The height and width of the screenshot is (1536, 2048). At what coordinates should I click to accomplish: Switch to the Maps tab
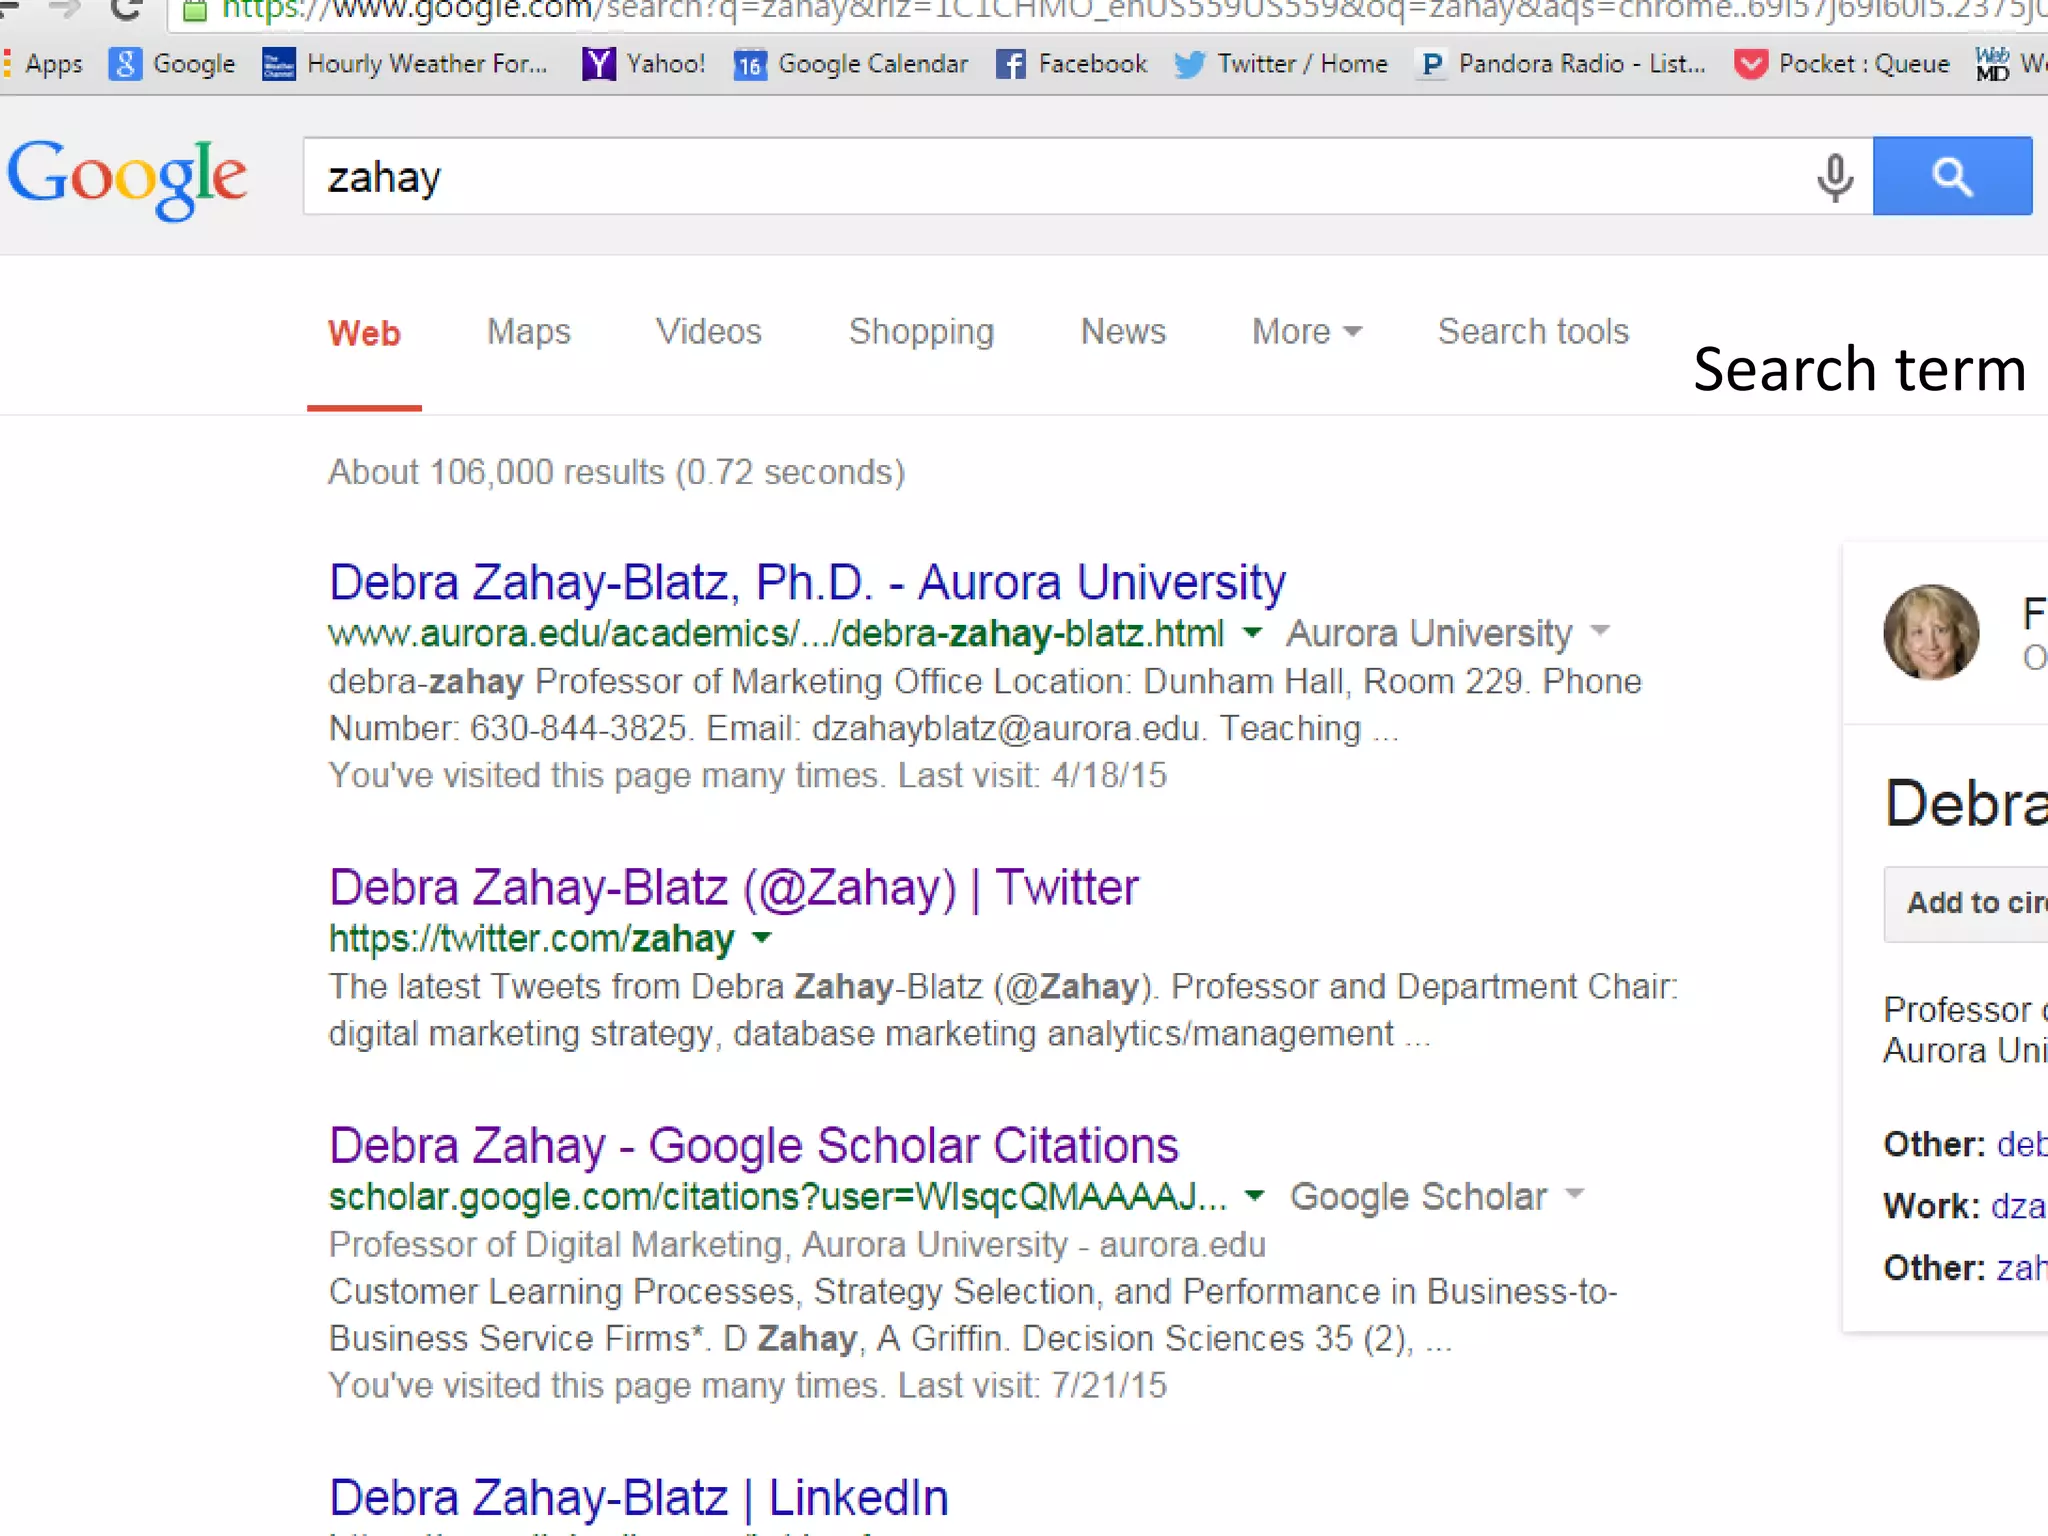[x=528, y=332]
